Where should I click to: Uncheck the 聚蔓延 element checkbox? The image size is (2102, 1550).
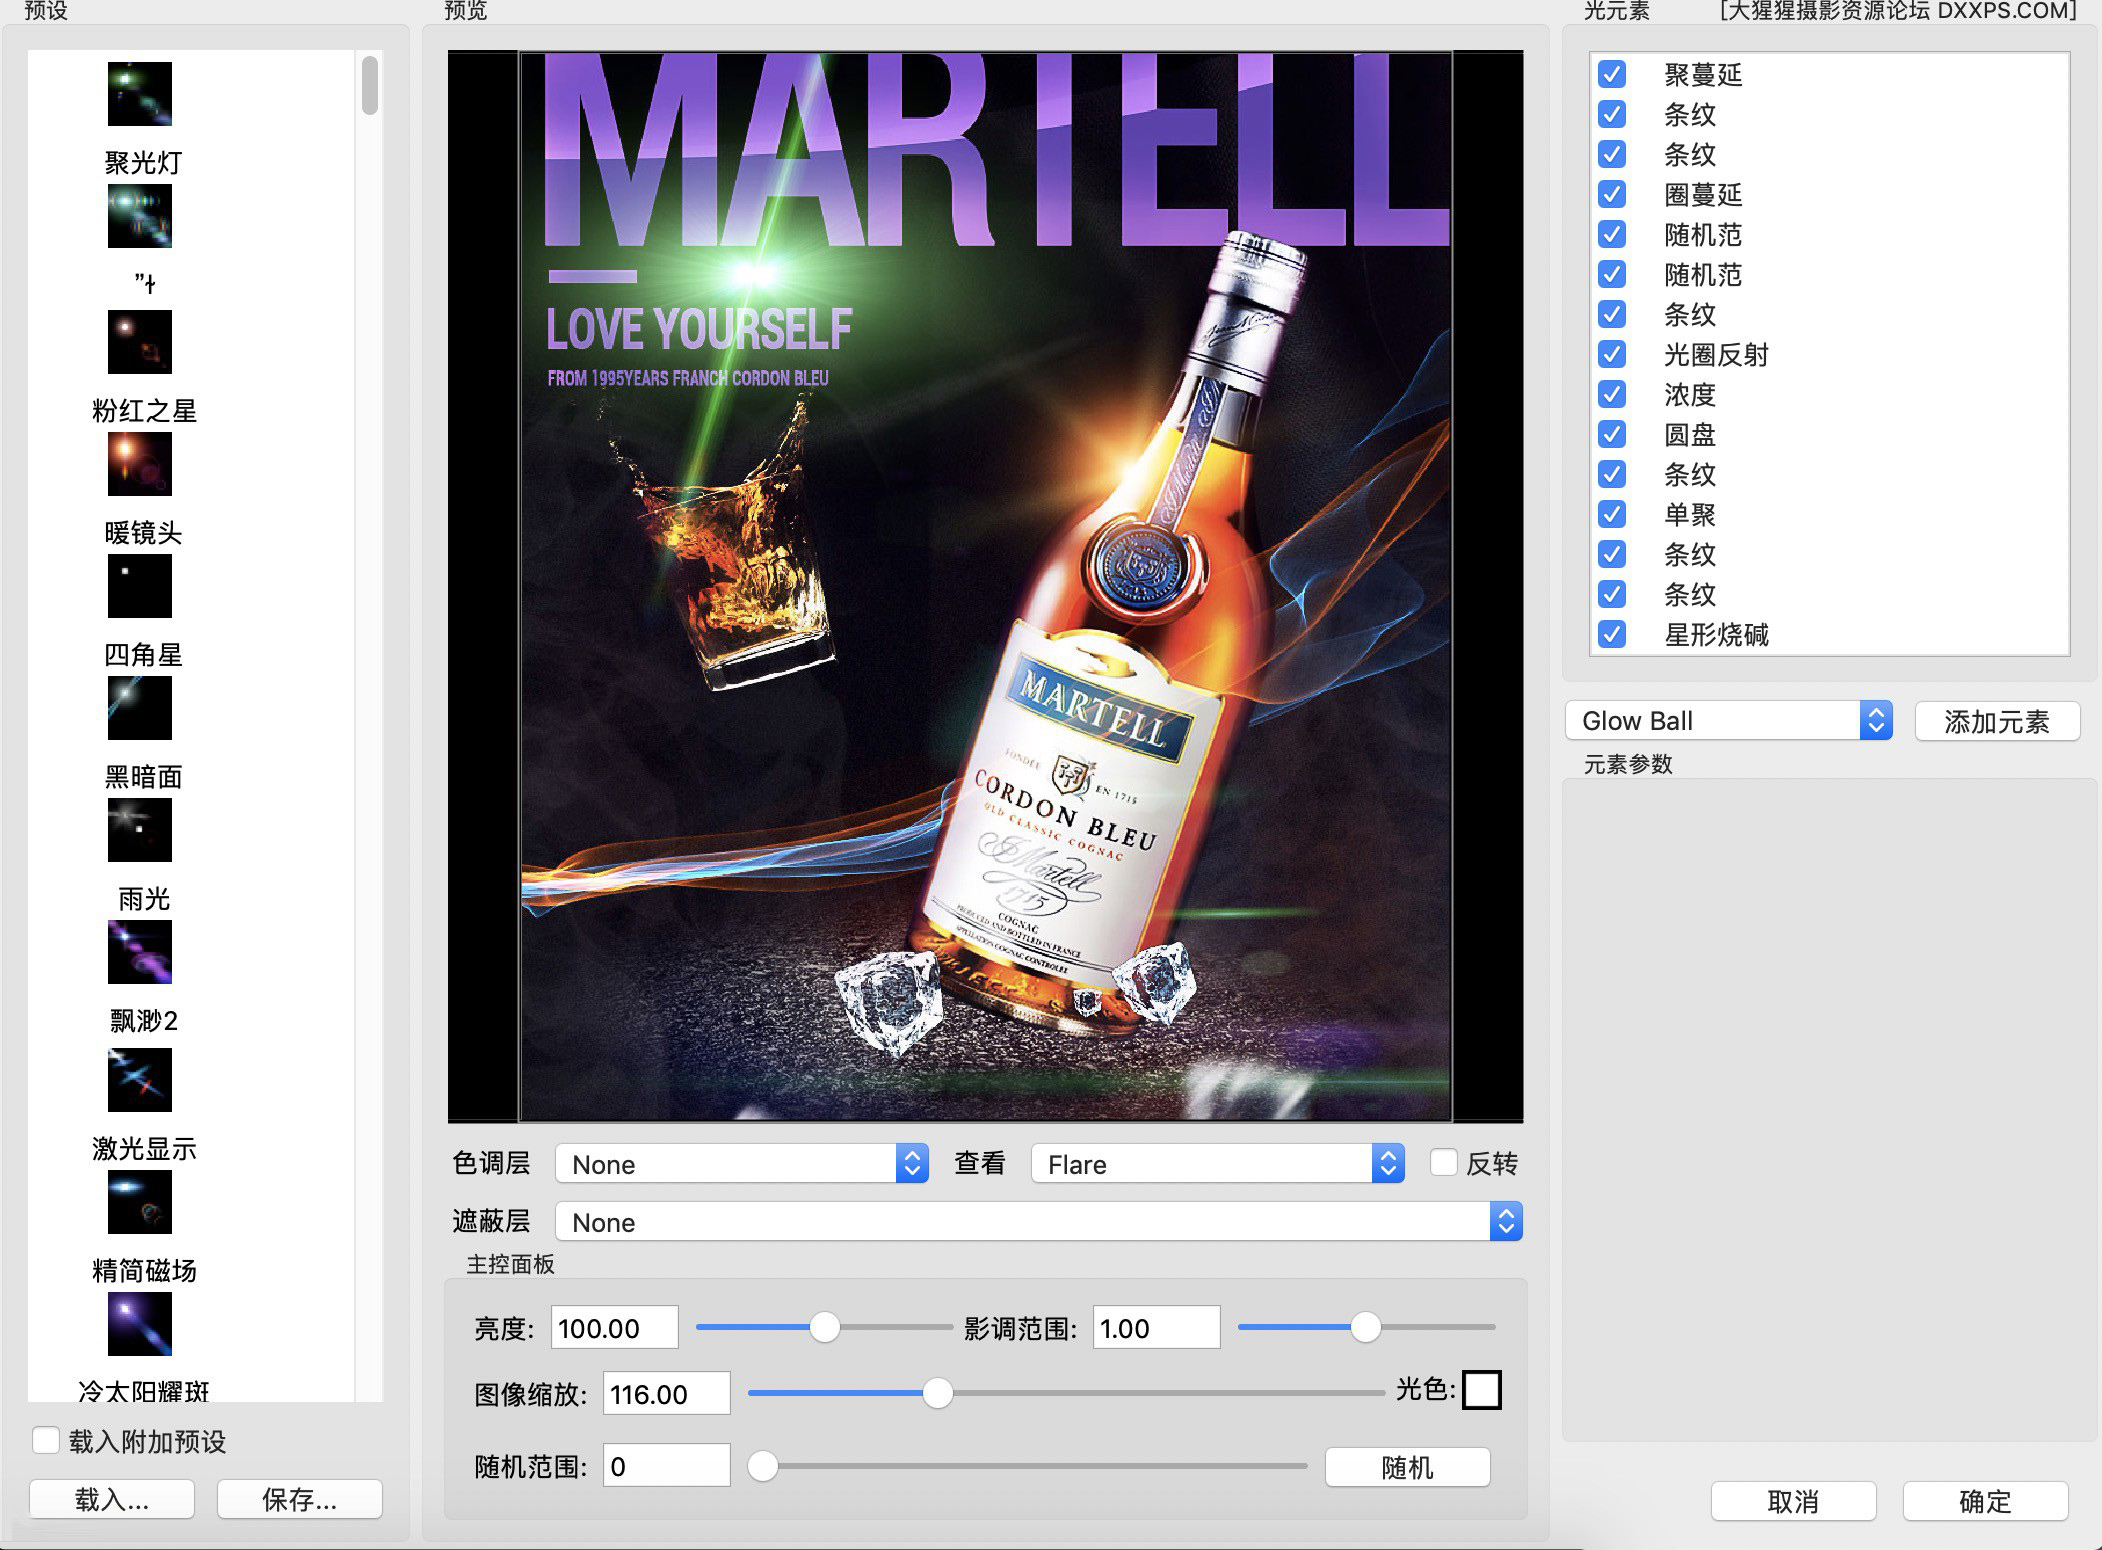coord(1611,74)
